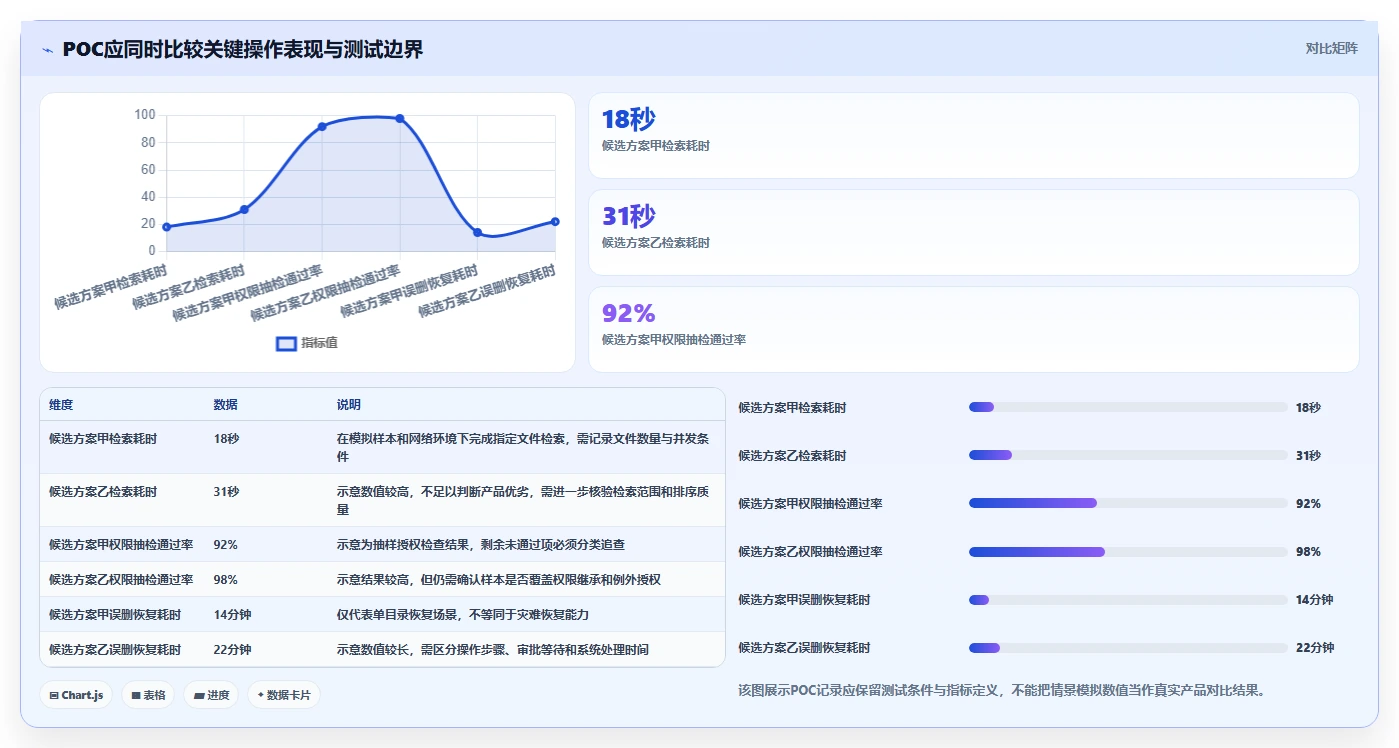1399x748 pixels.
Task: Select the 18秒 data card
Action: 974,135
